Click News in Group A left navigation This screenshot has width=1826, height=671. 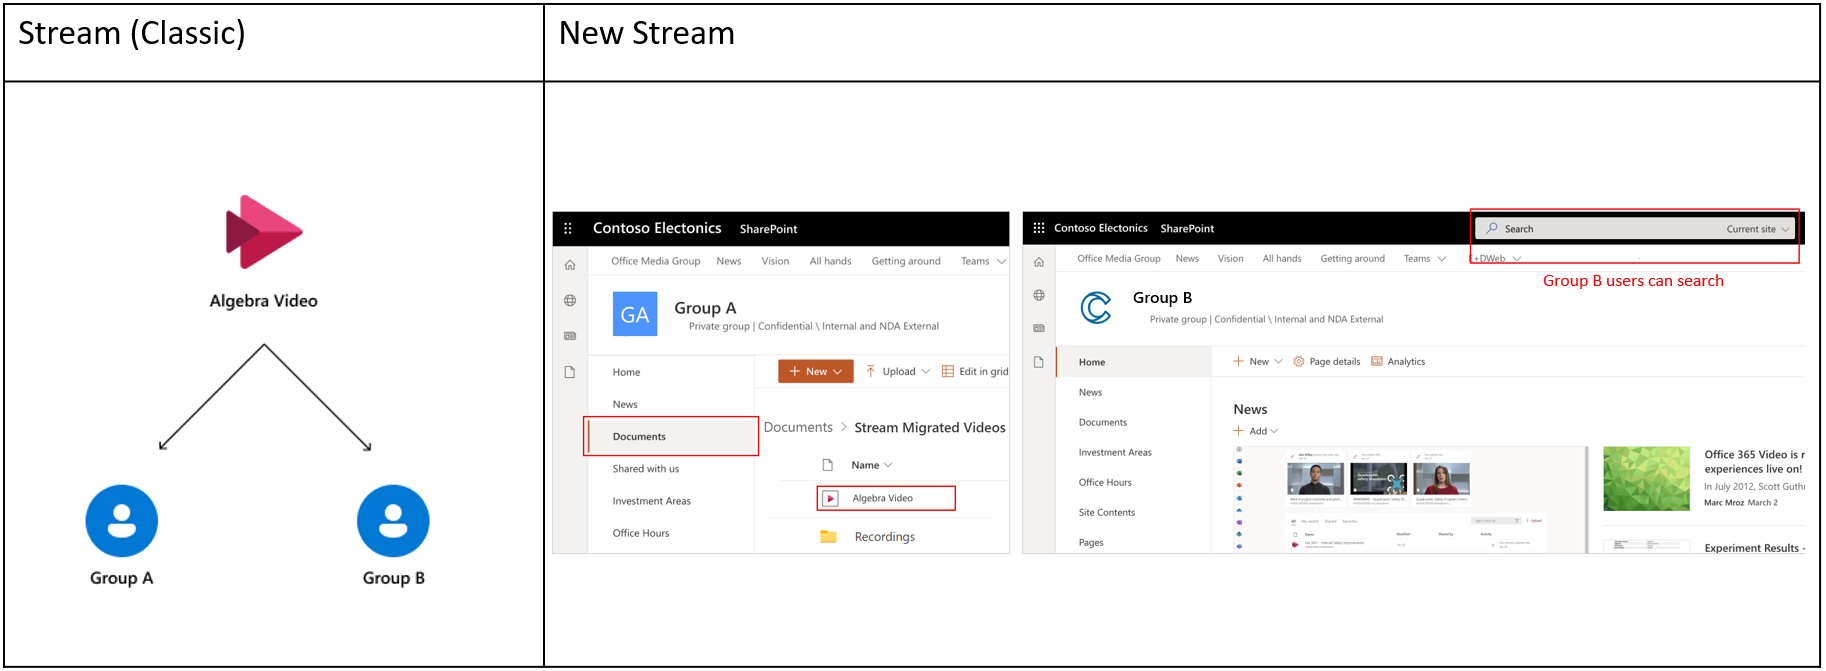[625, 404]
